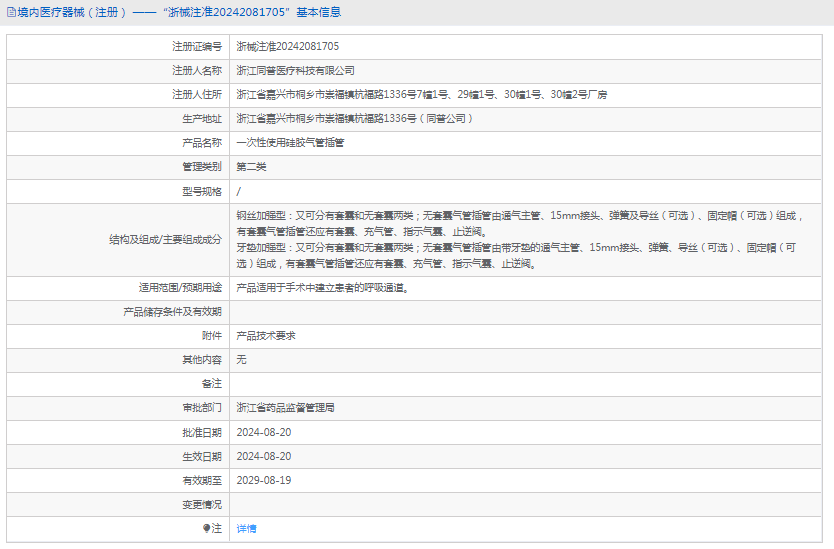Select product name 一次性使用硅胶气管插管
Viewport: 834px width, 549px height.
click(x=290, y=143)
